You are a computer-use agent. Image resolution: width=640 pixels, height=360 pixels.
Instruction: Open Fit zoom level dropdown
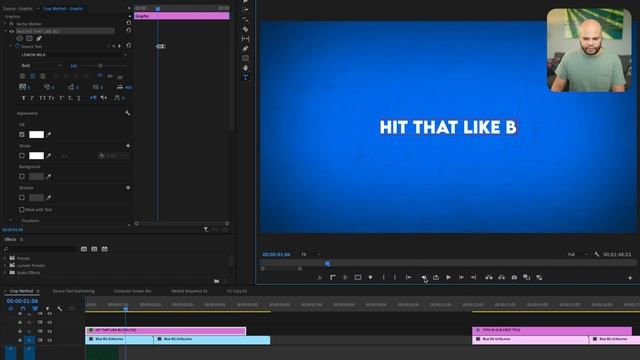pyautogui.click(x=311, y=254)
